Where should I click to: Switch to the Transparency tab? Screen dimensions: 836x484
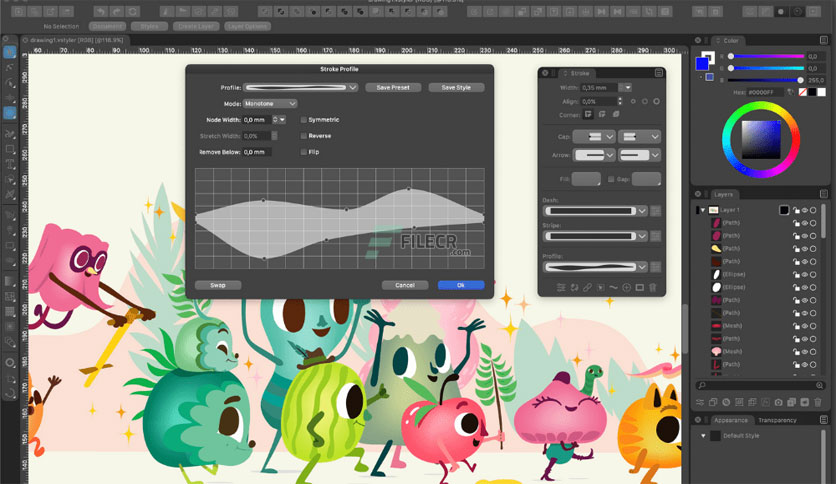pos(777,420)
